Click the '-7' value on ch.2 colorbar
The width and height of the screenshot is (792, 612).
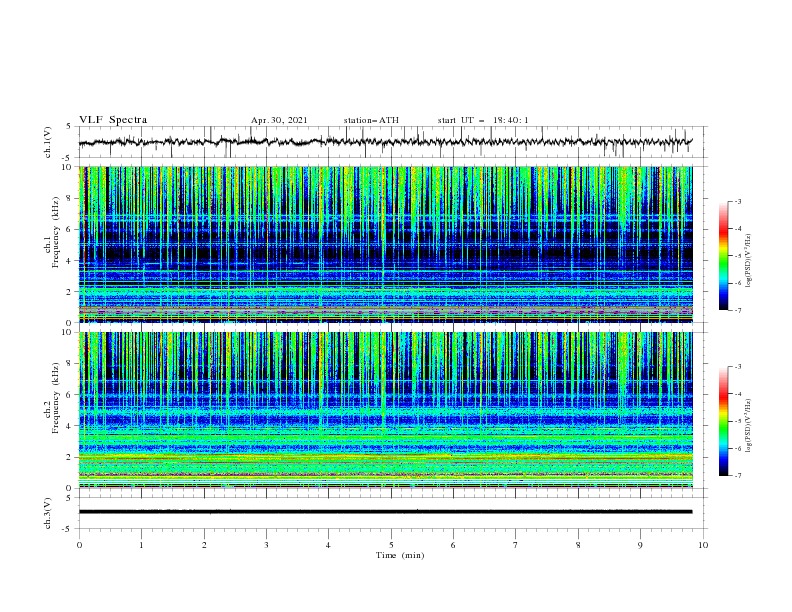(x=737, y=476)
